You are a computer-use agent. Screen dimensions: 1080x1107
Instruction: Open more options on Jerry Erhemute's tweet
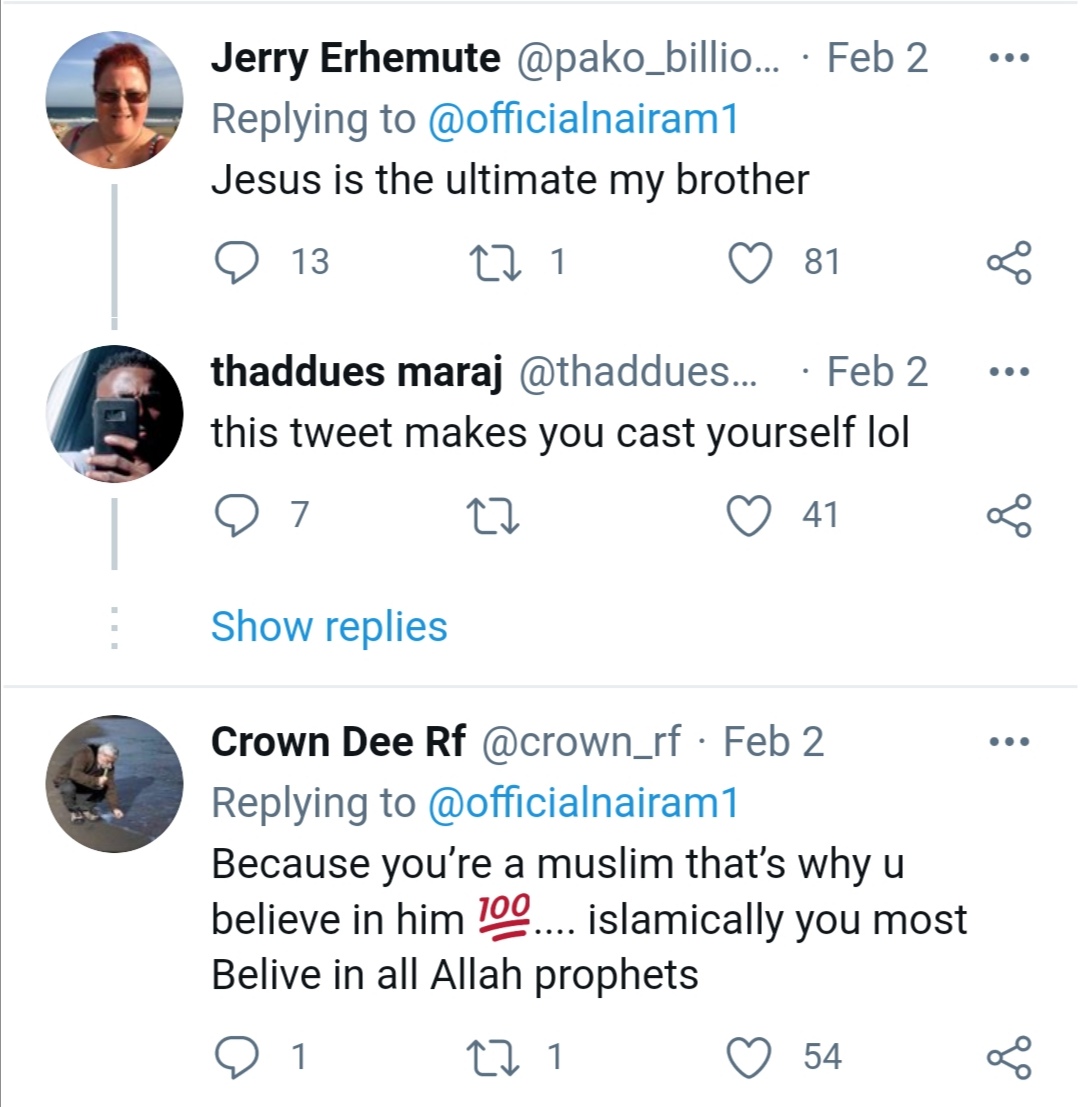1008,58
